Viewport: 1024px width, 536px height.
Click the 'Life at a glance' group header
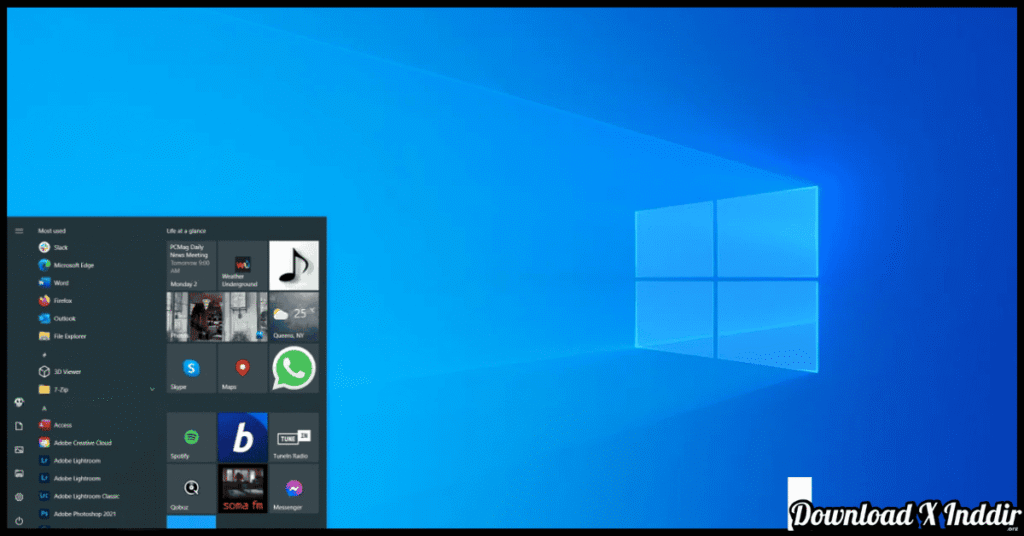tap(186, 231)
